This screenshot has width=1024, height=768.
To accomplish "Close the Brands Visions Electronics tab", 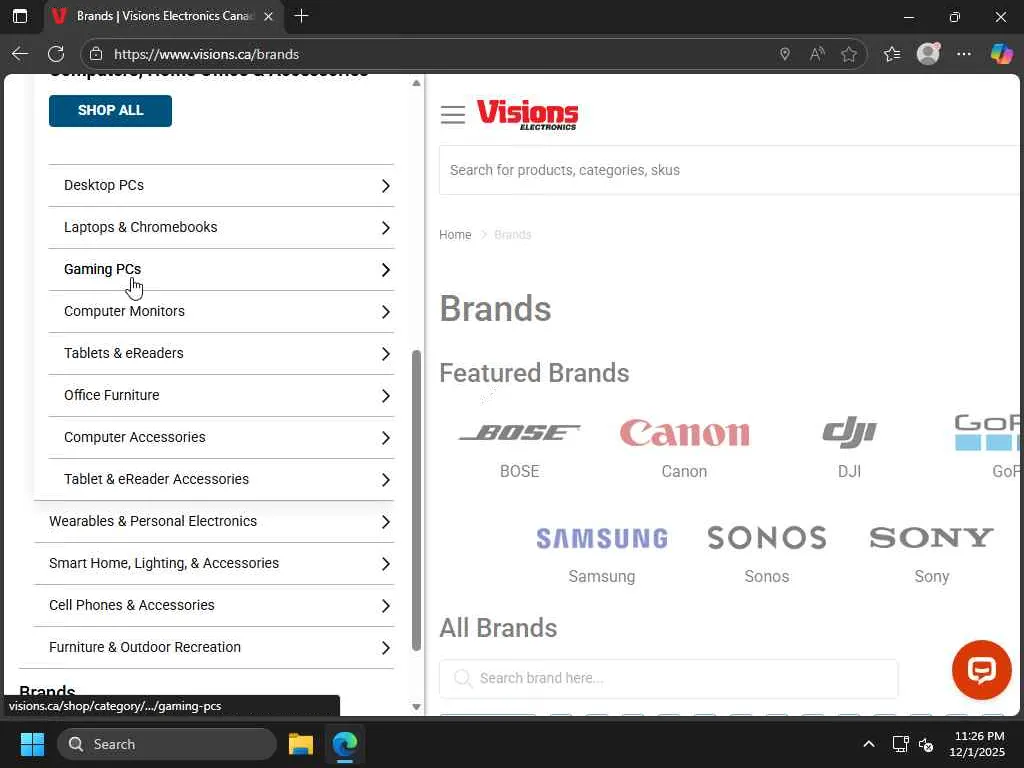I will 268,16.
